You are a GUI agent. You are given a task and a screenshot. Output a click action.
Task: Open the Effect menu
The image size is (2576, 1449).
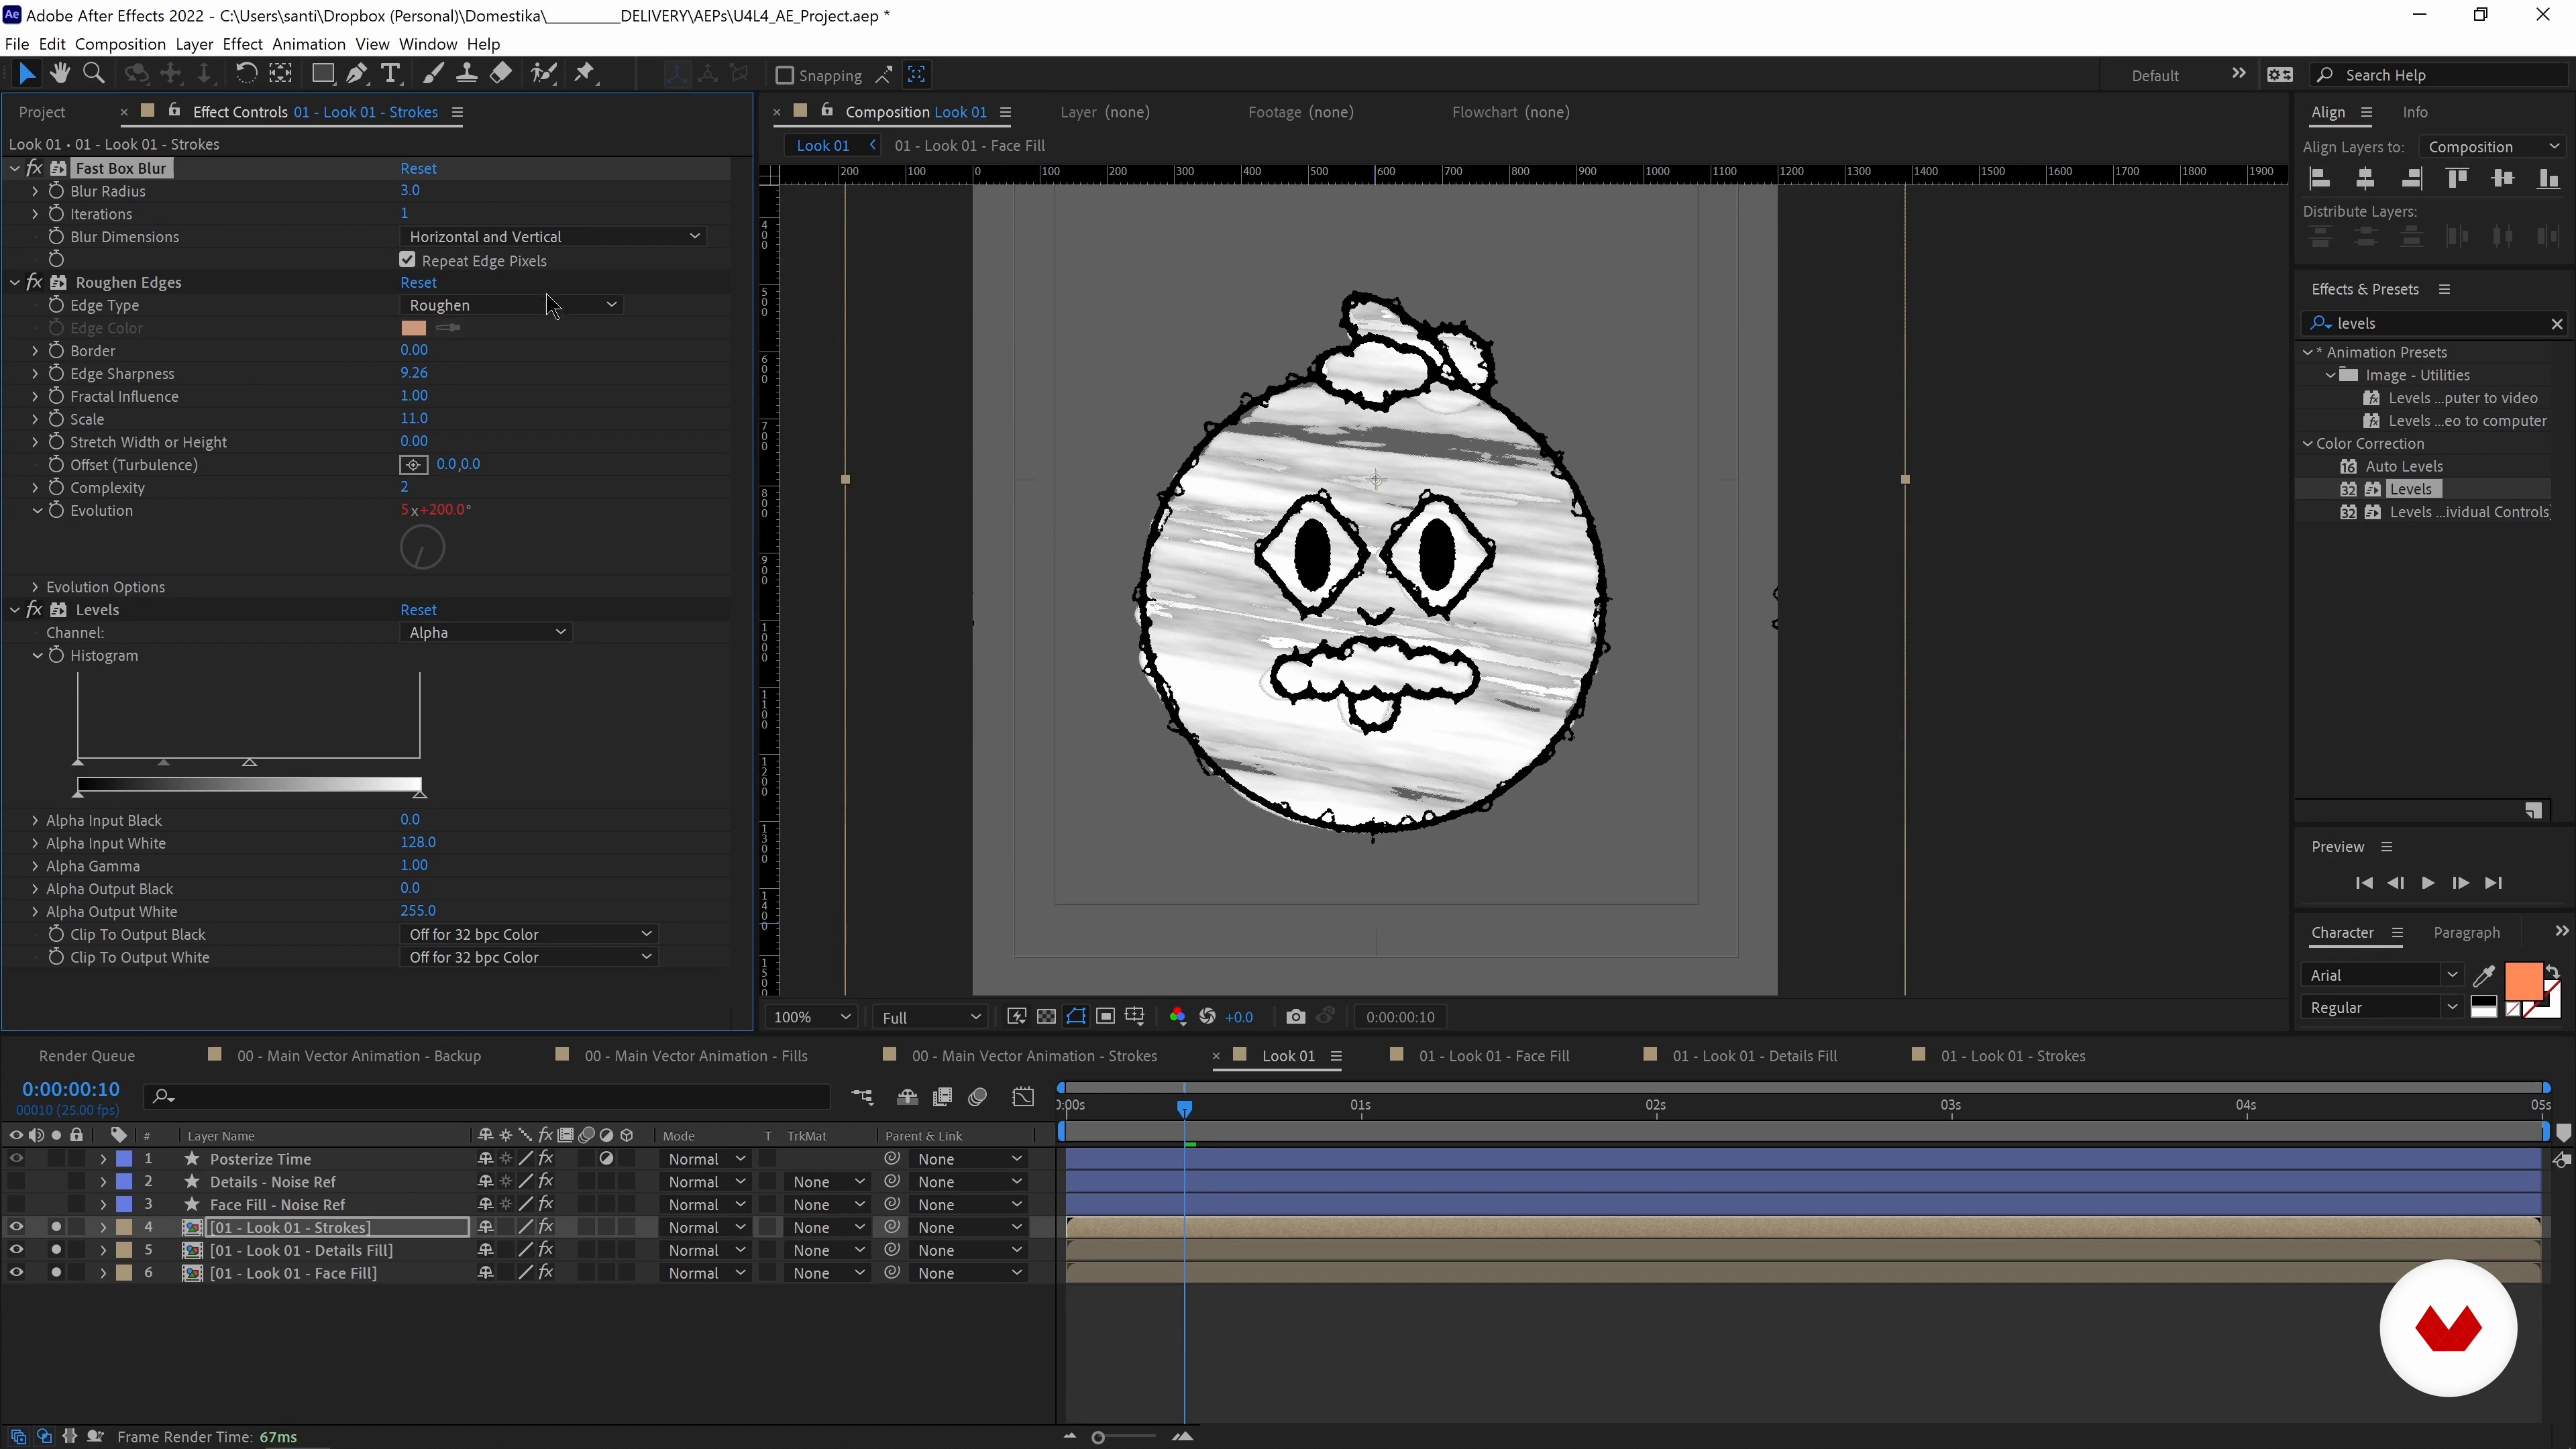[x=242, y=44]
